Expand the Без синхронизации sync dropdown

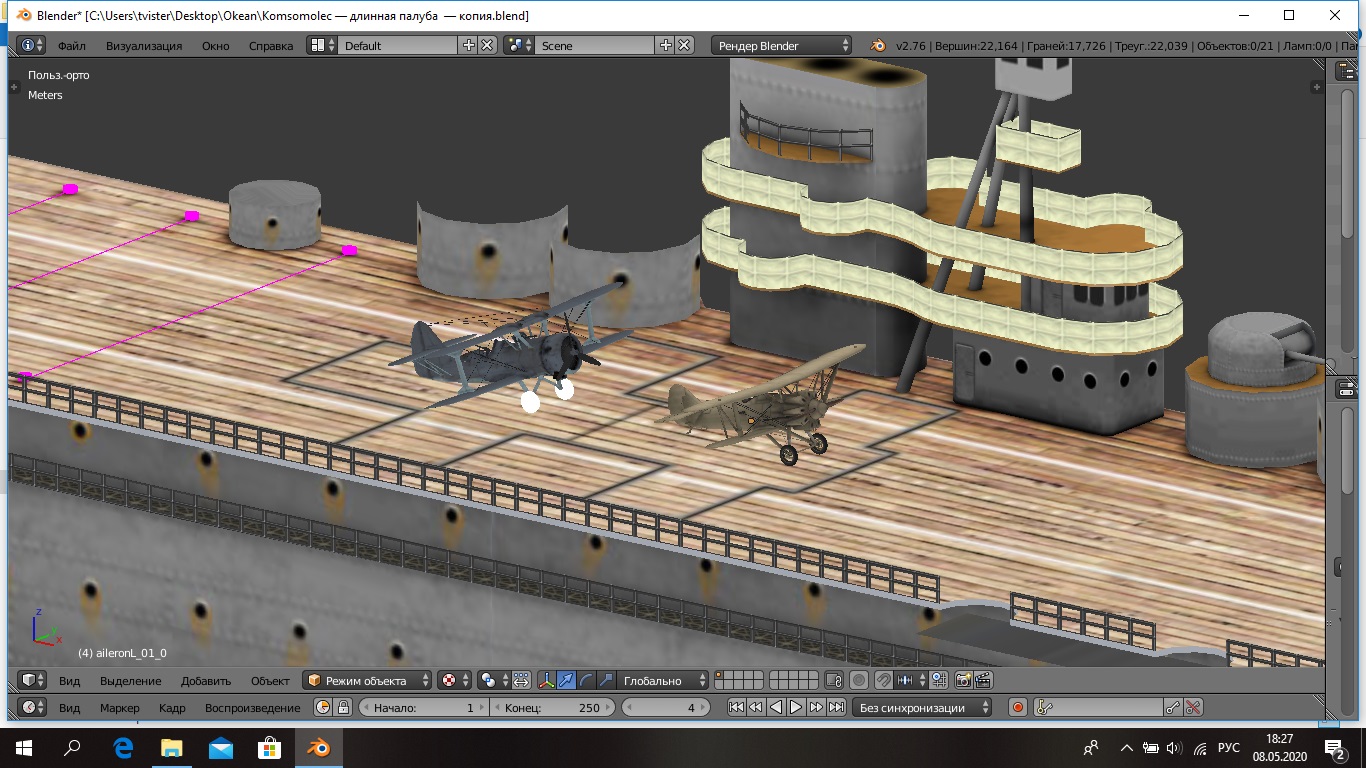[922, 707]
